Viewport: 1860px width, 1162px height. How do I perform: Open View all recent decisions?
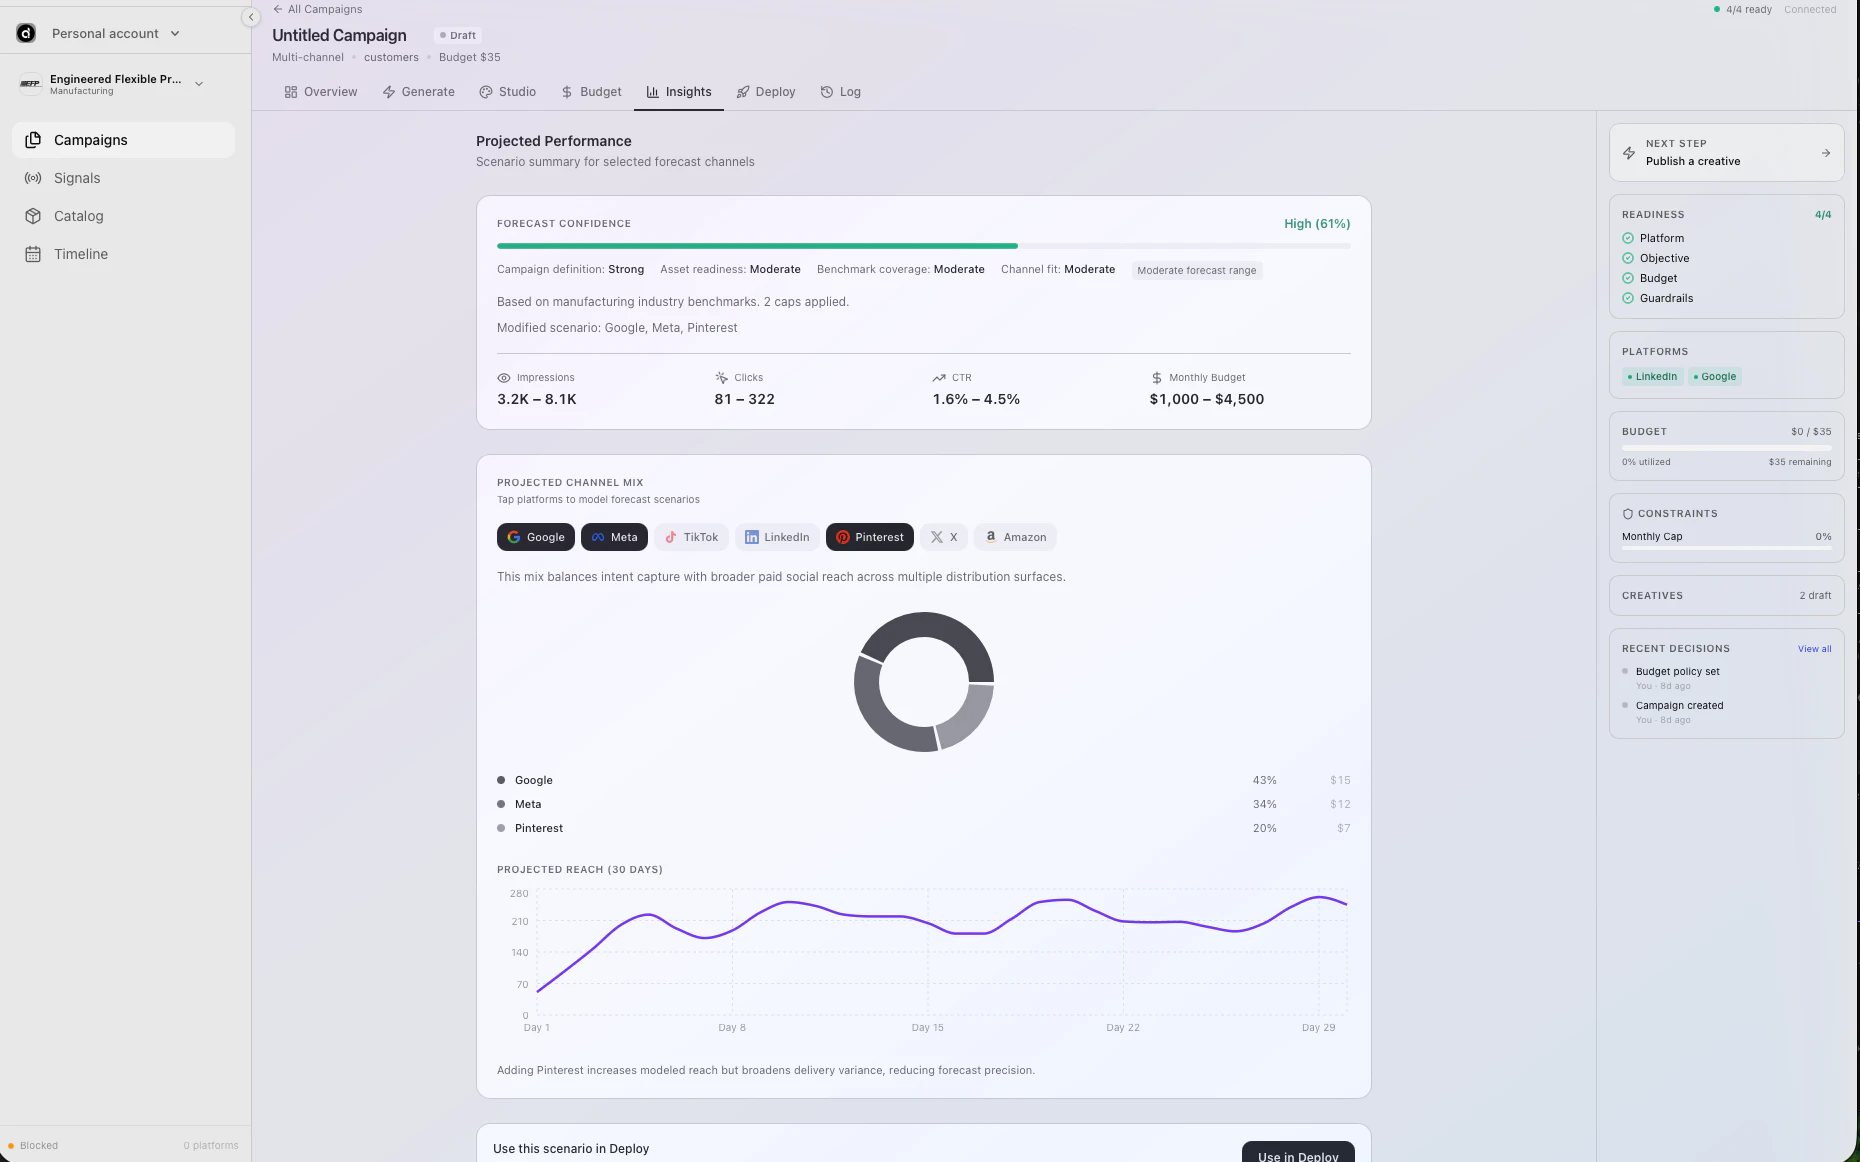pyautogui.click(x=1815, y=648)
